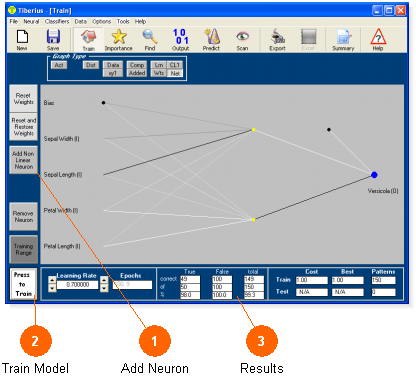Click the Scan eye icon
416x378 pixels.
point(242,36)
